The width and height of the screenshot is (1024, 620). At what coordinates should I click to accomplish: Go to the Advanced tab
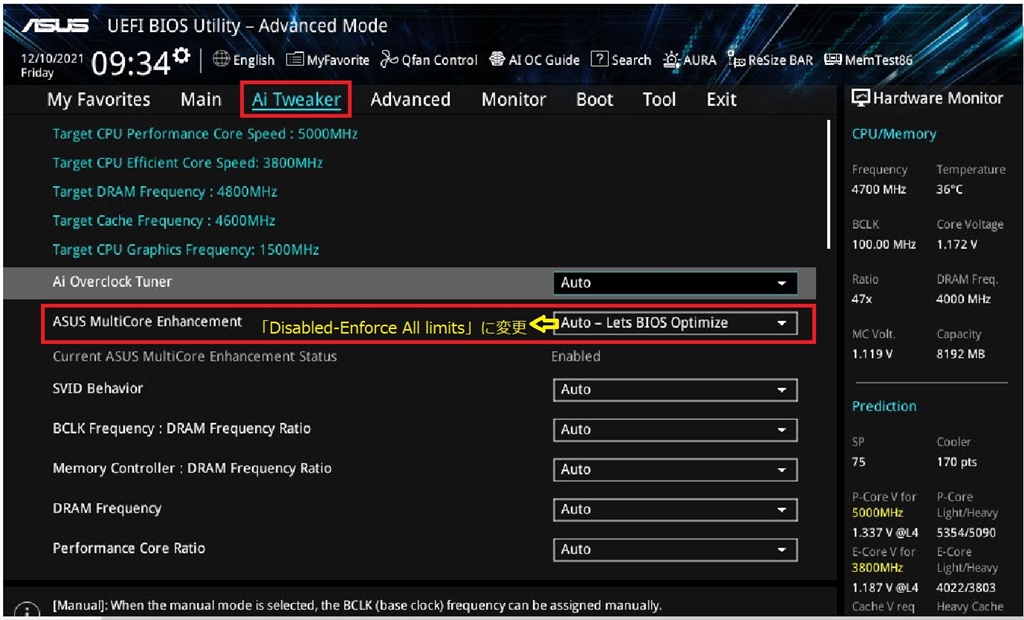pos(411,99)
